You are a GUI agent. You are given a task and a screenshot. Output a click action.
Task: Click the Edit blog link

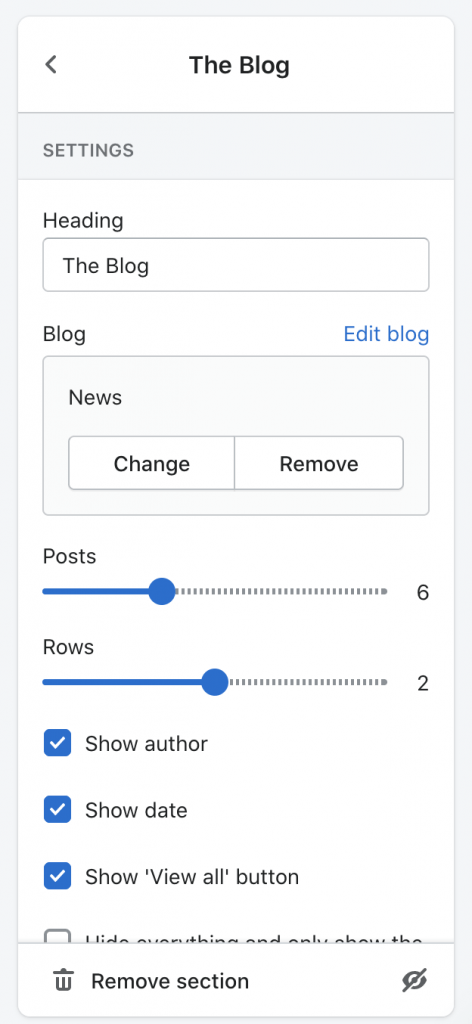coord(386,334)
